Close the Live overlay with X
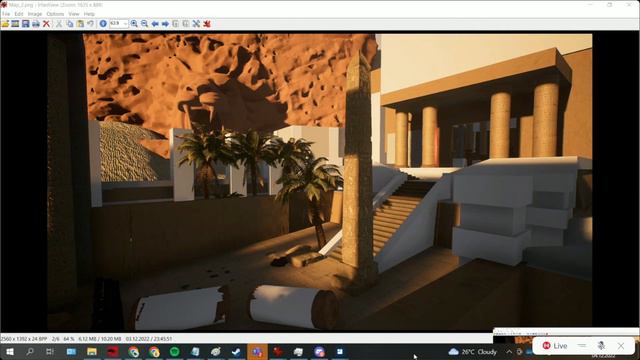 [x=621, y=346]
